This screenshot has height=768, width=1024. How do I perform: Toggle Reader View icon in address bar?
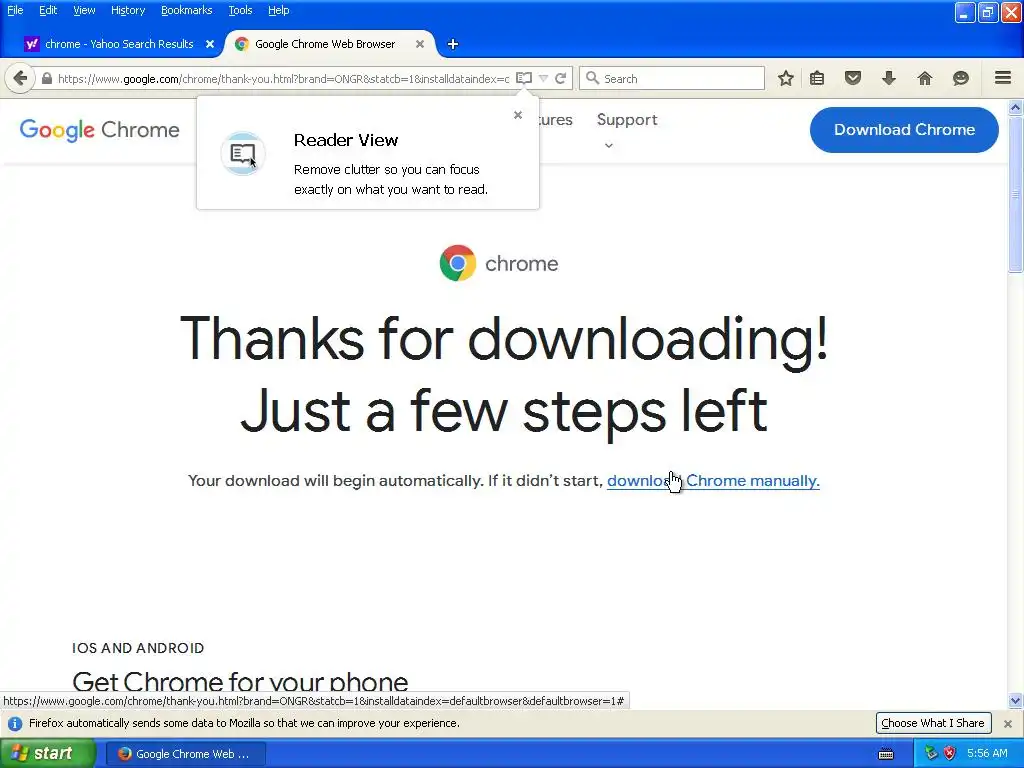click(524, 78)
